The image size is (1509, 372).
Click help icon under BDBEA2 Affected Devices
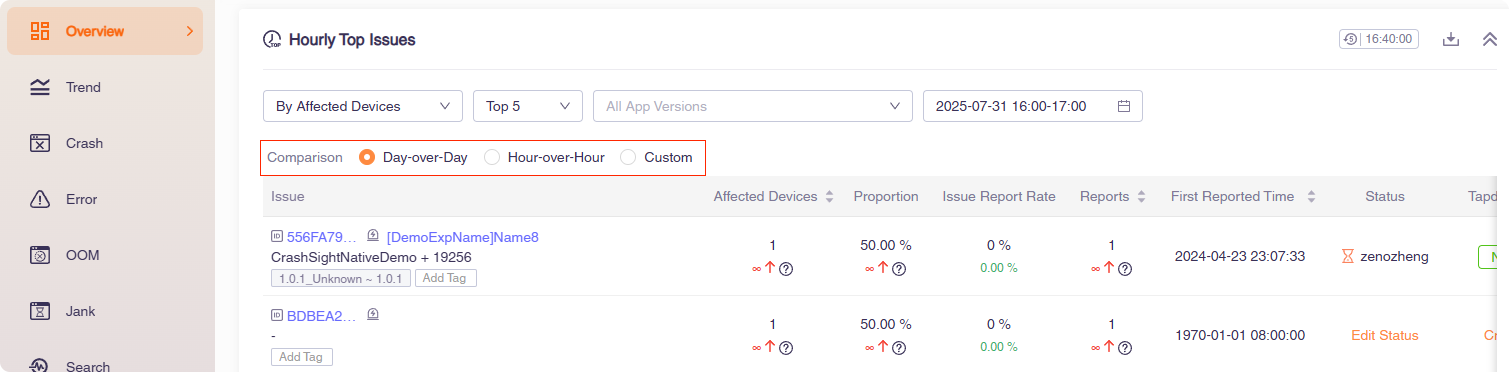786,348
